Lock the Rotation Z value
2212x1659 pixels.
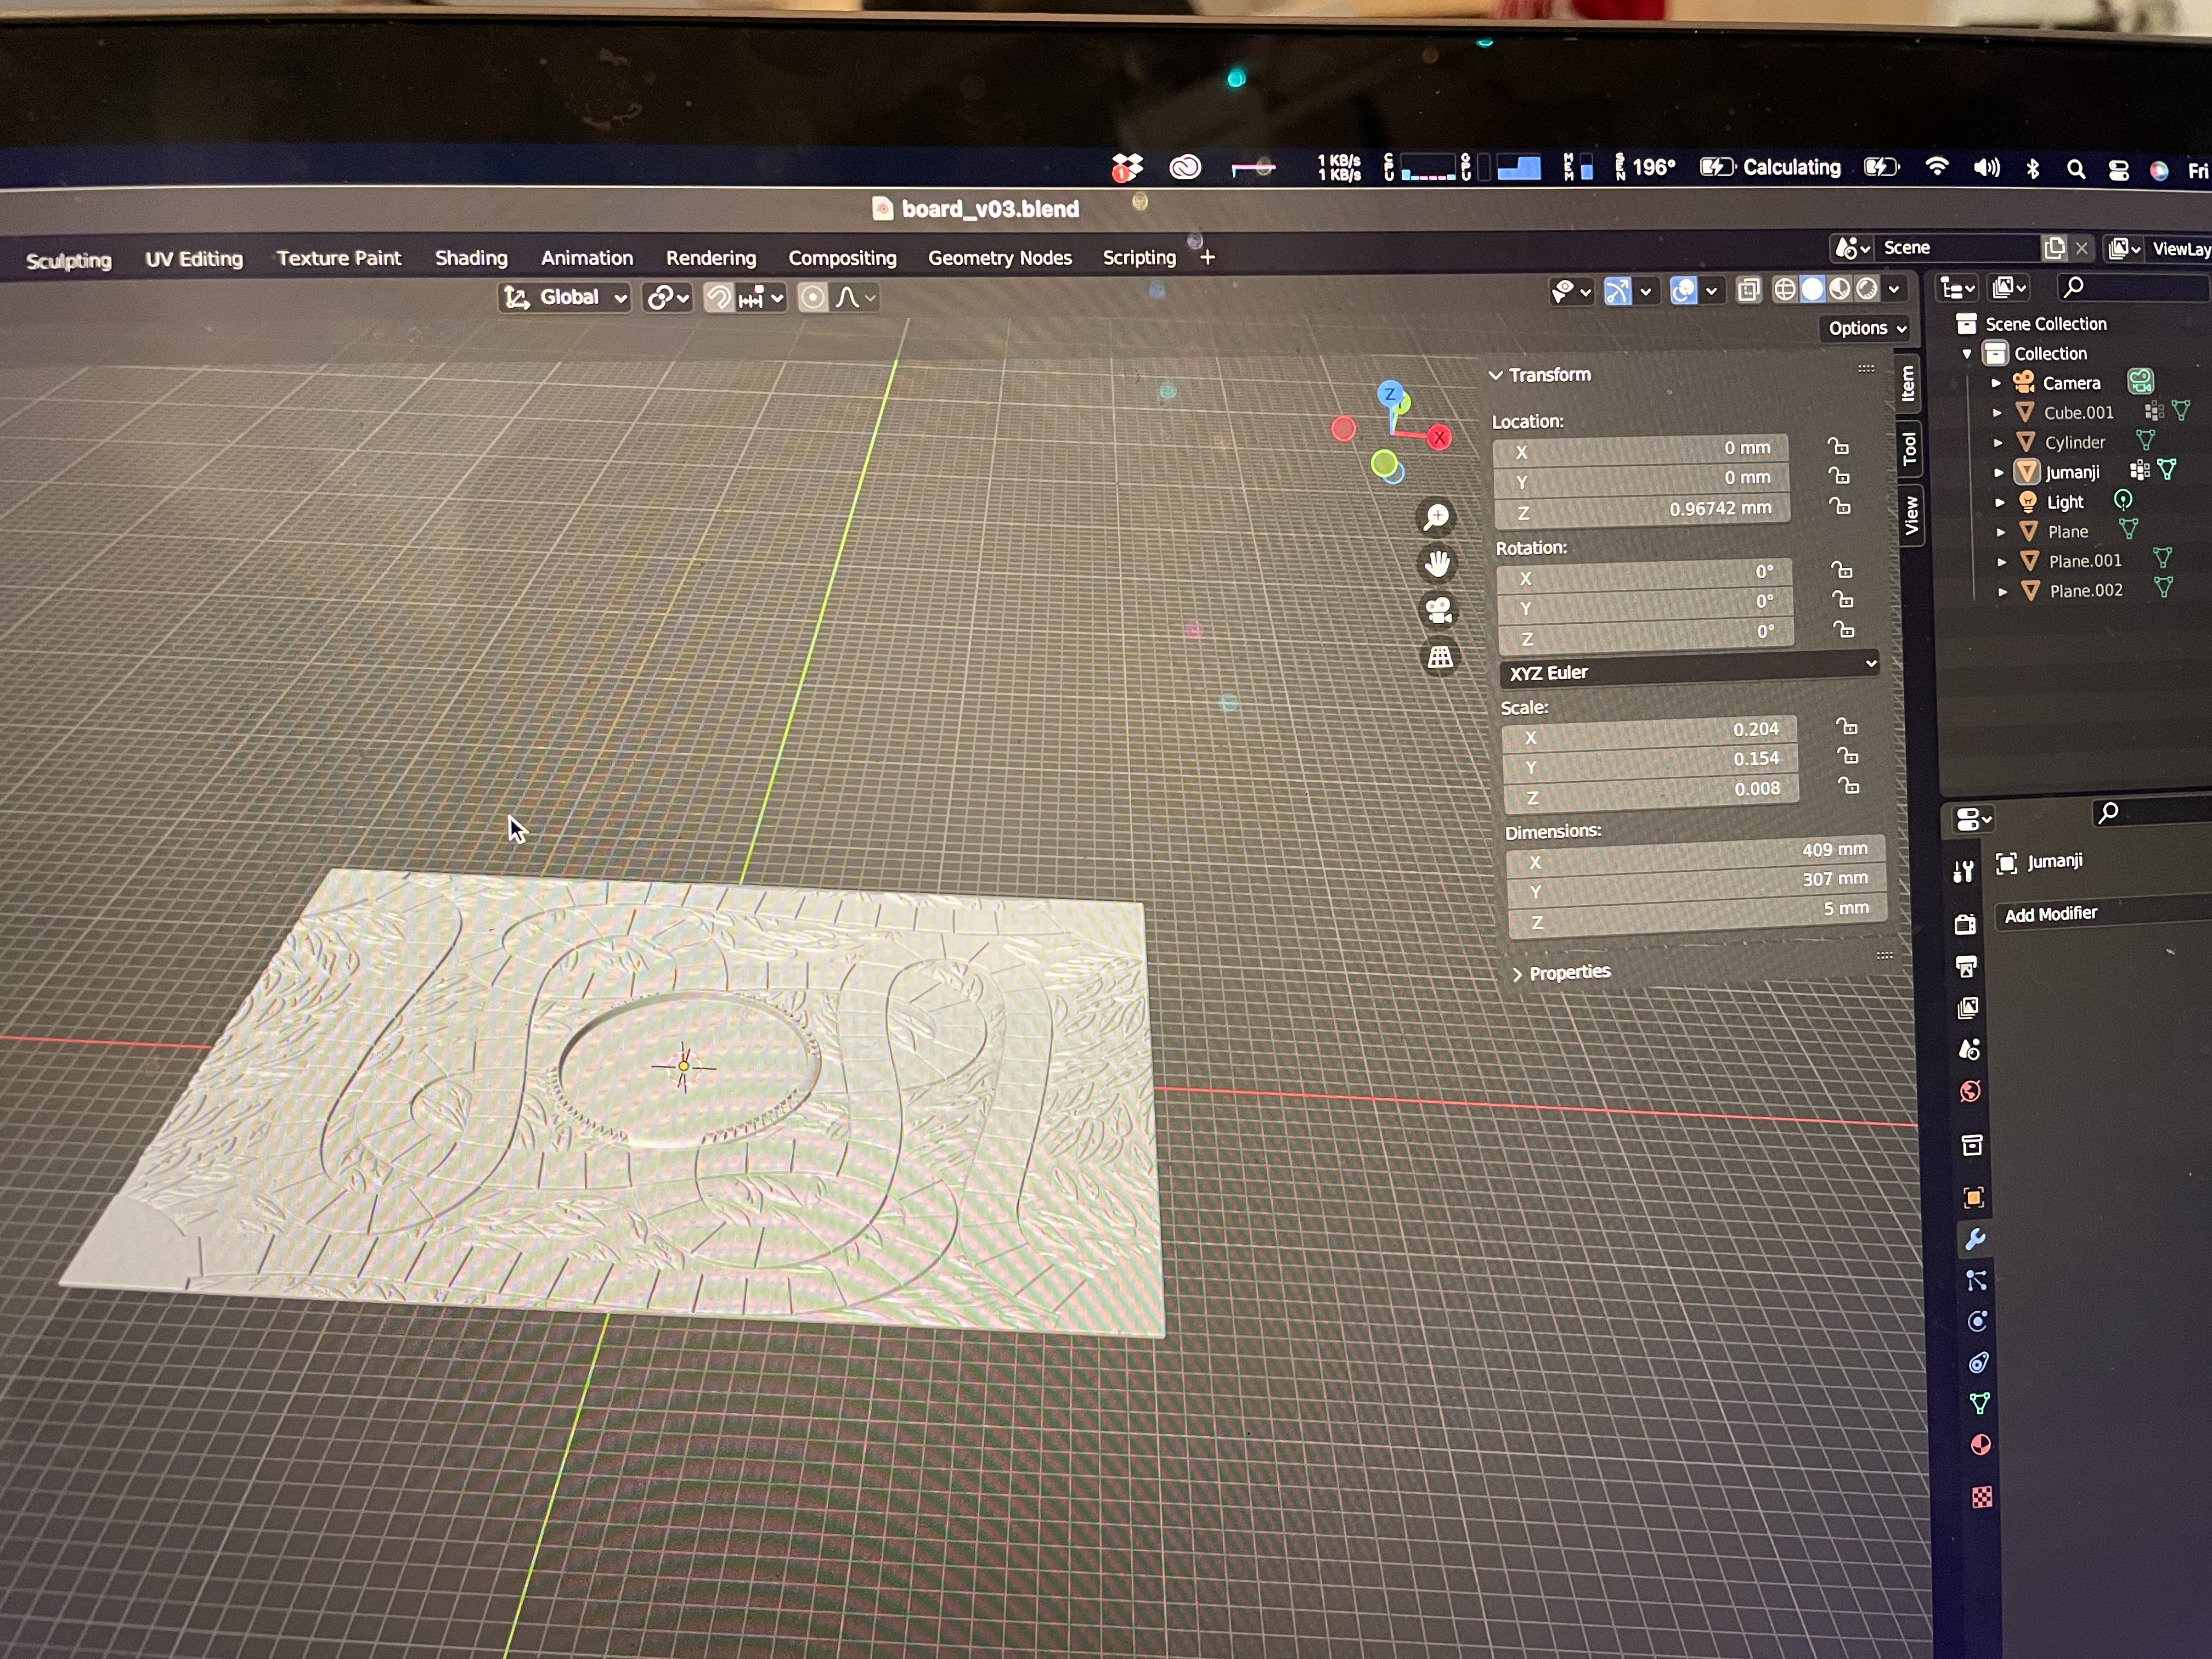pyautogui.click(x=1843, y=630)
